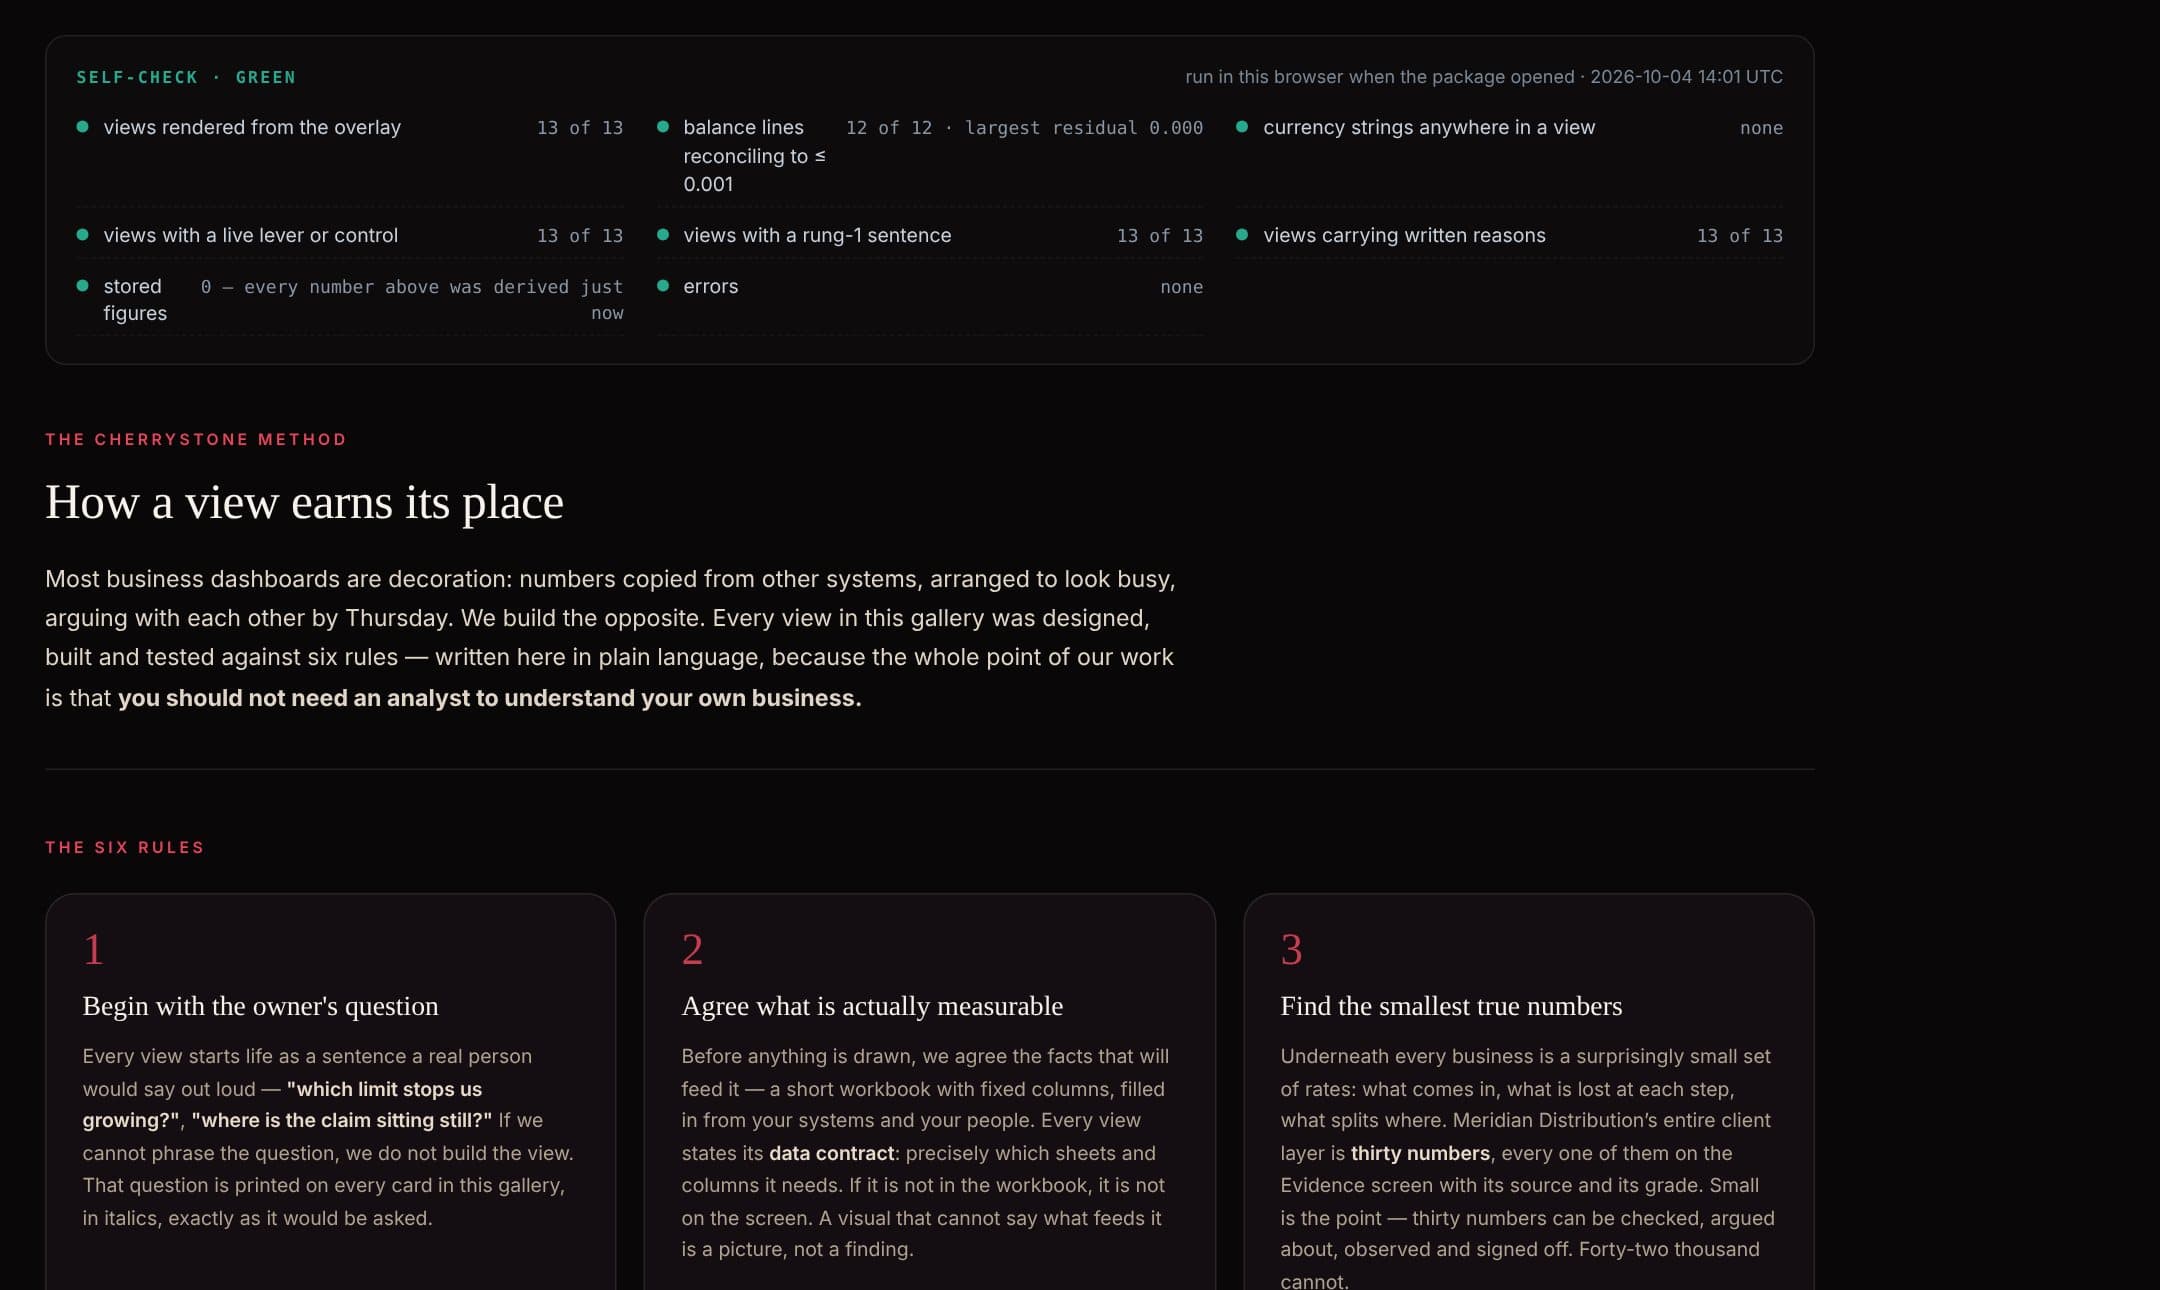The width and height of the screenshot is (2160, 1290).
Task: Click the run timestamp '2026-10-04 14:01 UTC' text
Action: point(1686,77)
